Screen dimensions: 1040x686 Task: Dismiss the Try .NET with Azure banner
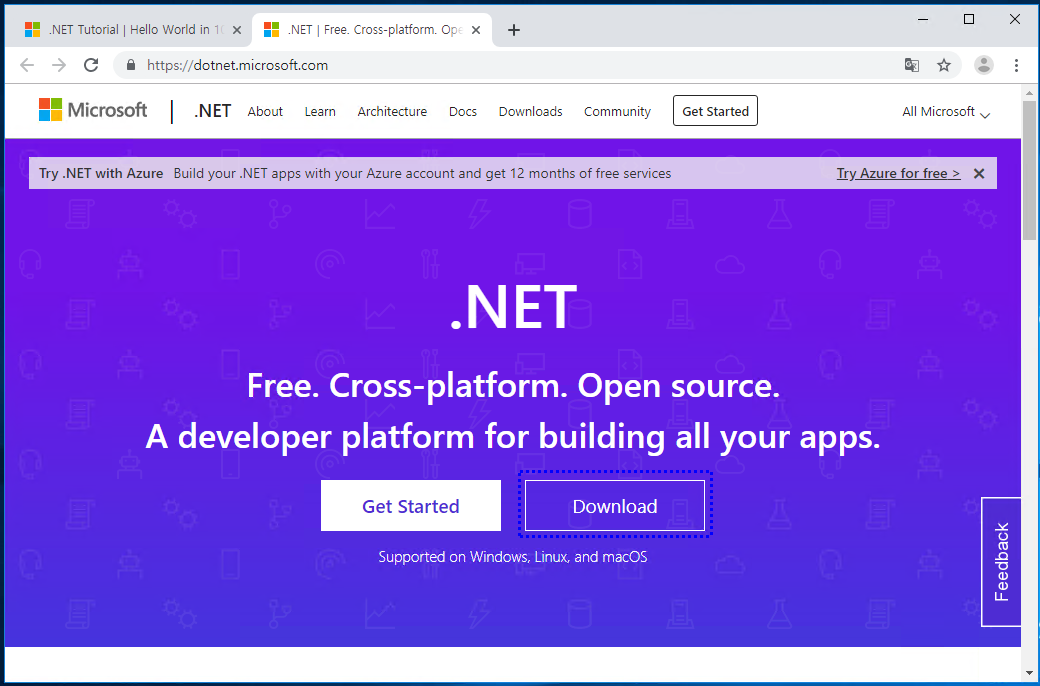coord(979,173)
